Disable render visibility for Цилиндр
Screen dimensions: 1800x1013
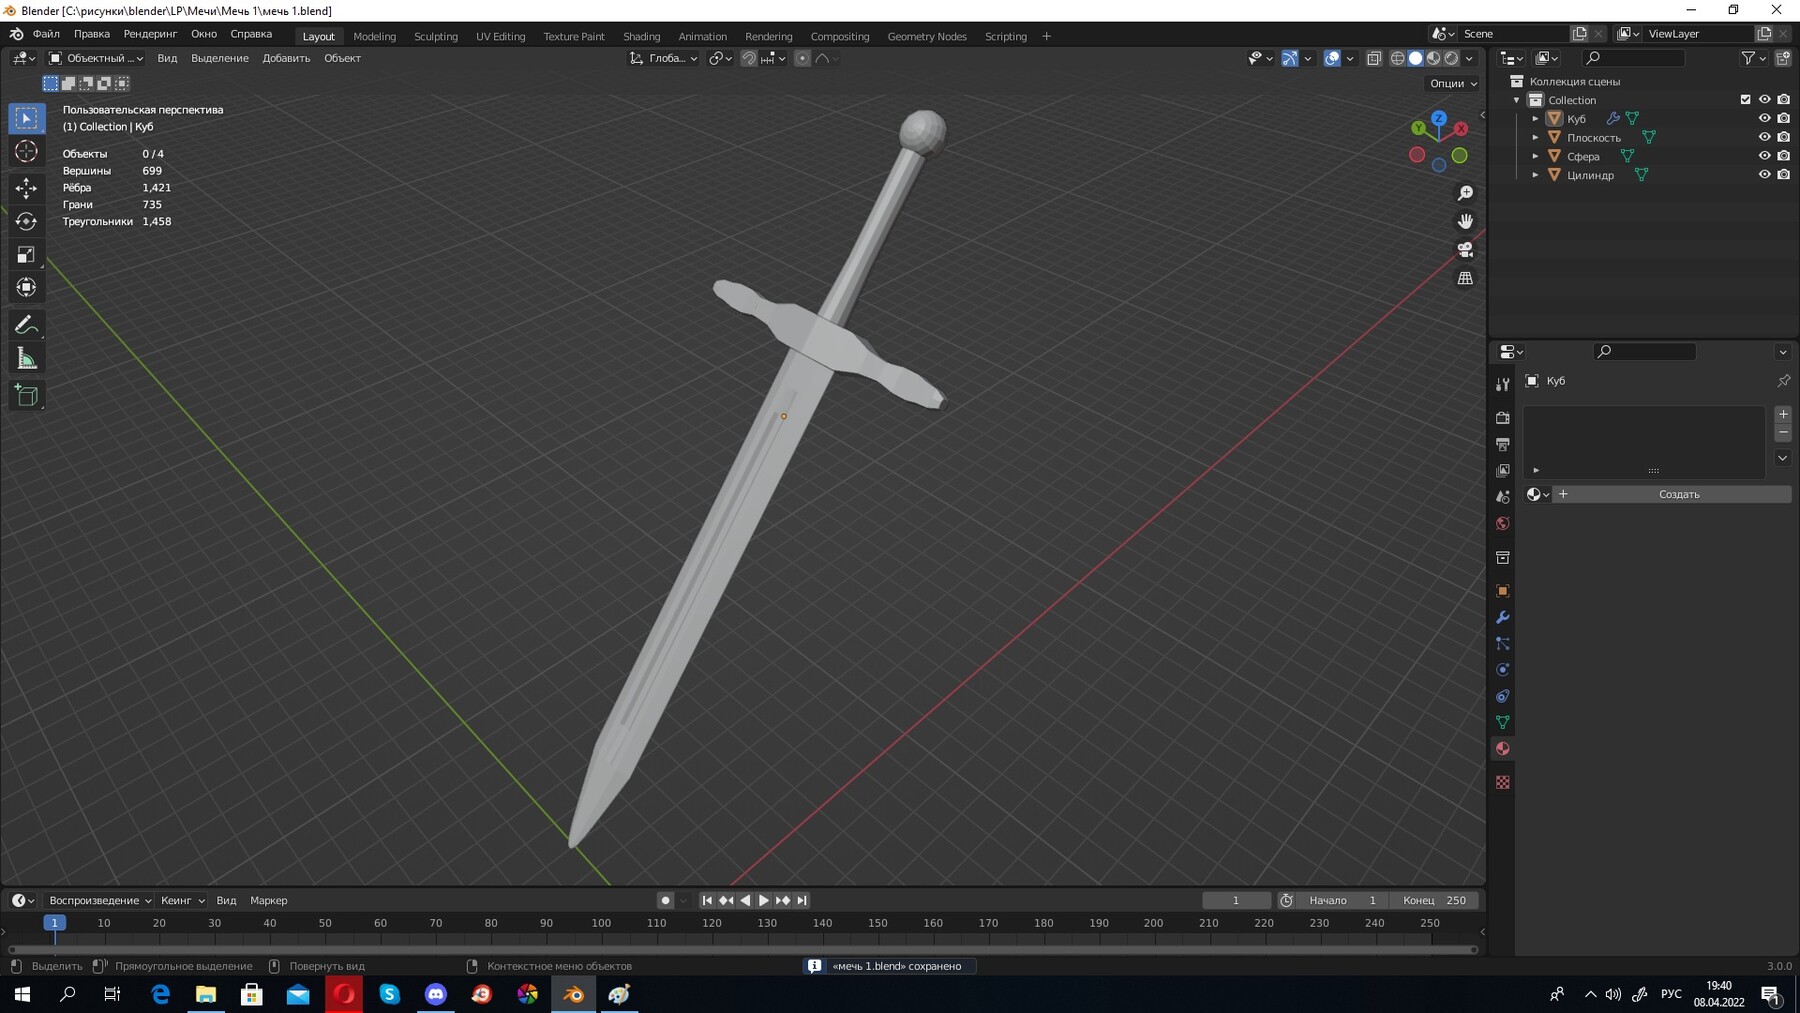click(1783, 174)
